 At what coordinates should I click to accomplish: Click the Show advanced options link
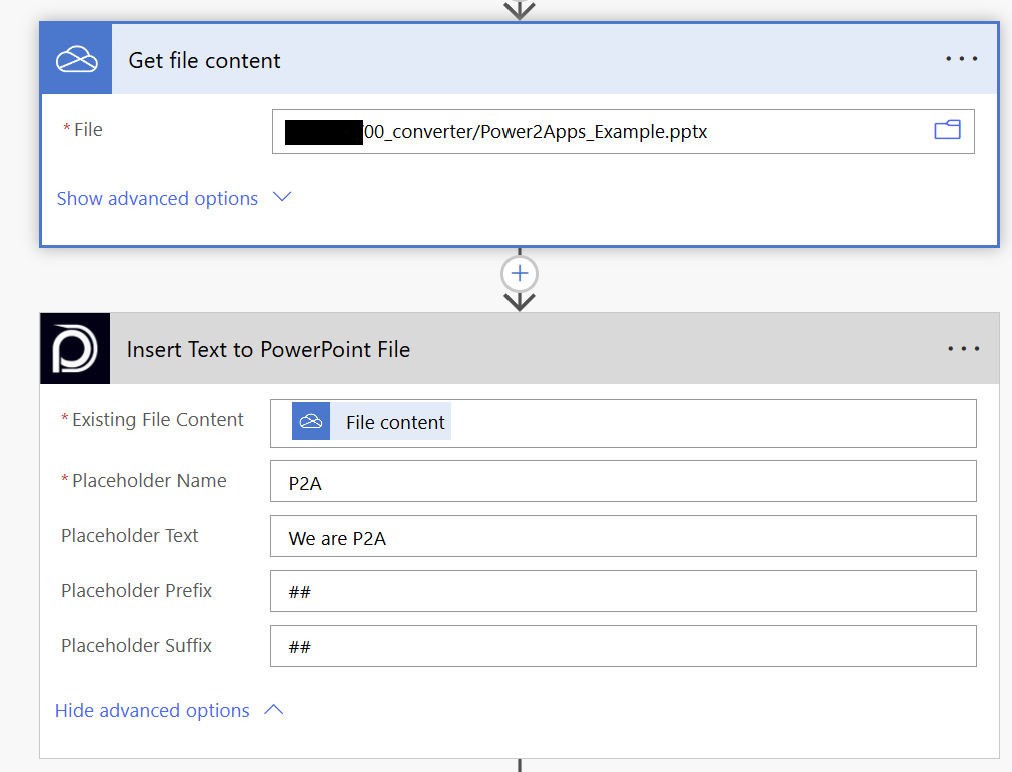click(157, 199)
